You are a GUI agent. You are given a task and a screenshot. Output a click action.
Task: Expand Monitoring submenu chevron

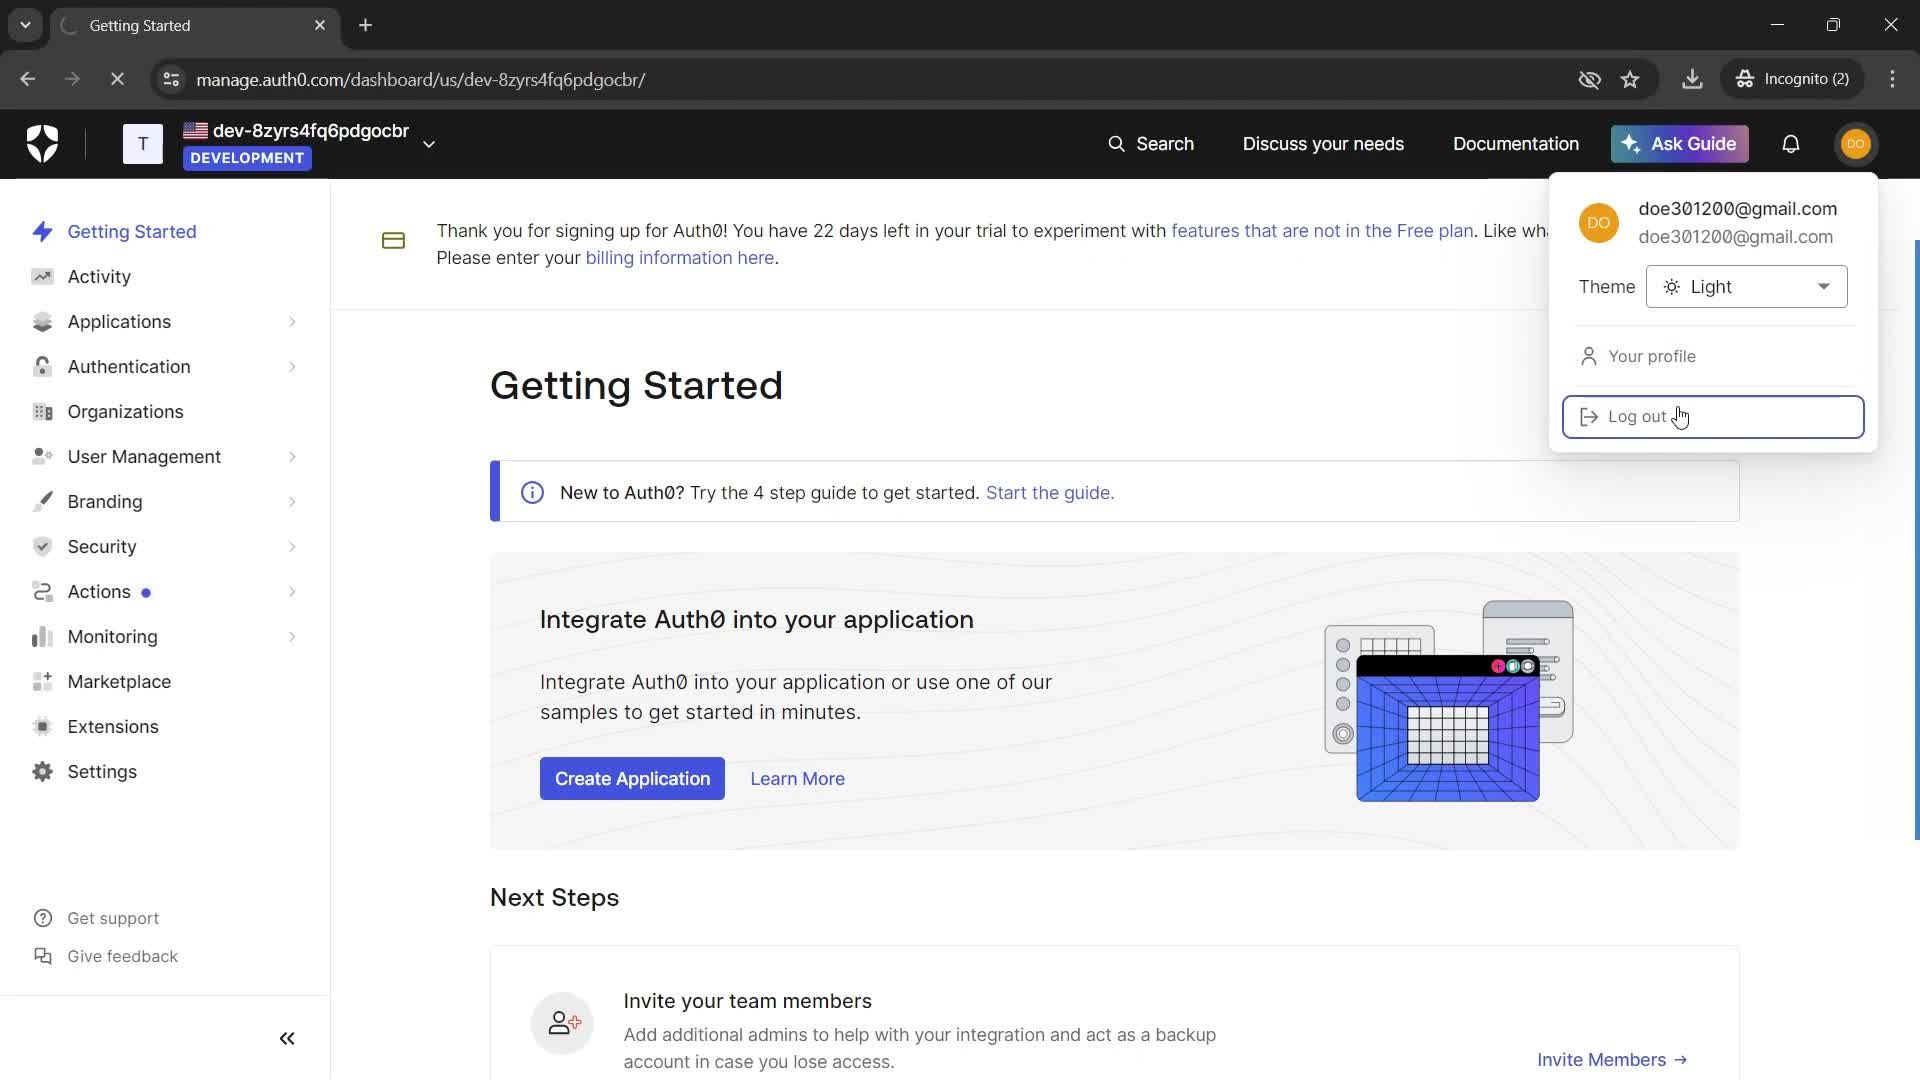pos(292,637)
